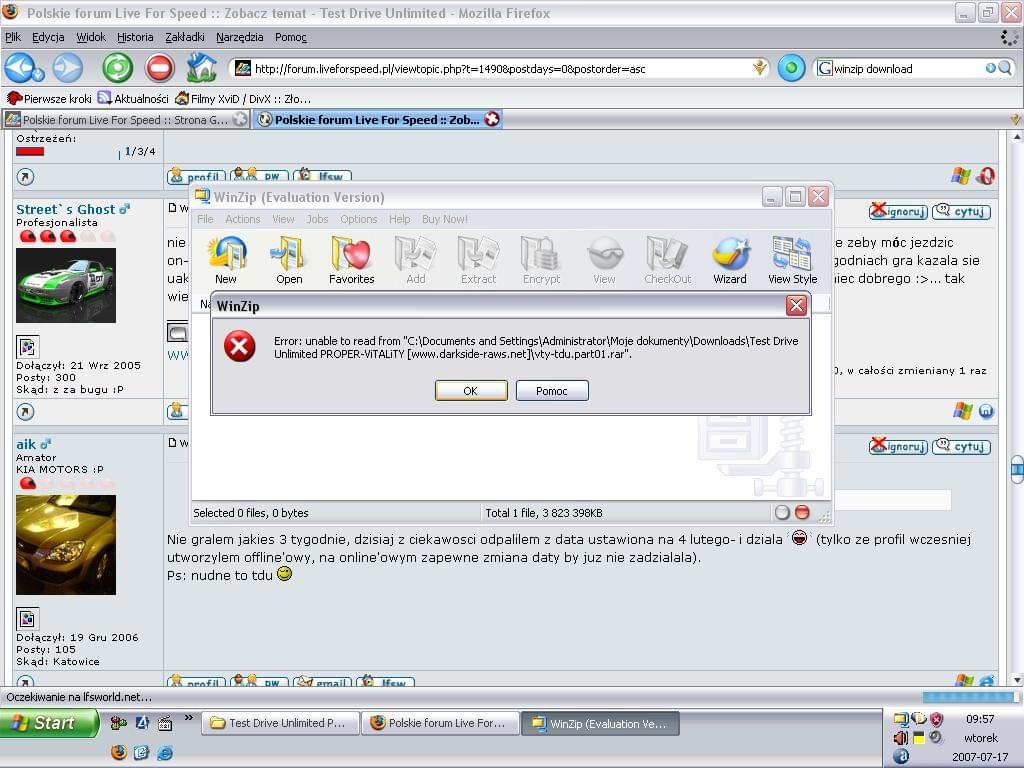Click the Add files icon in WinZip toolbar

(x=415, y=261)
